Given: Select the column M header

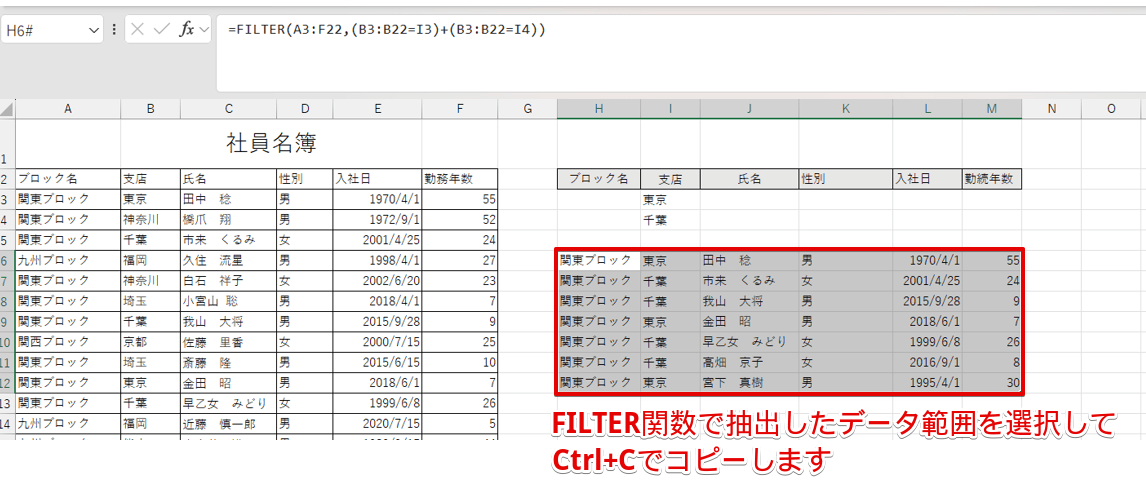Looking at the screenshot, I should point(991,108).
